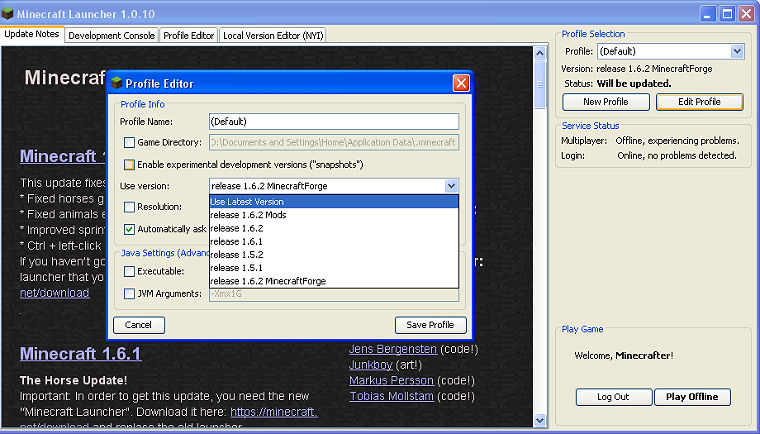Image resolution: width=760 pixels, height=434 pixels.
Task: Open the Profile Editor tab
Action: click(189, 35)
